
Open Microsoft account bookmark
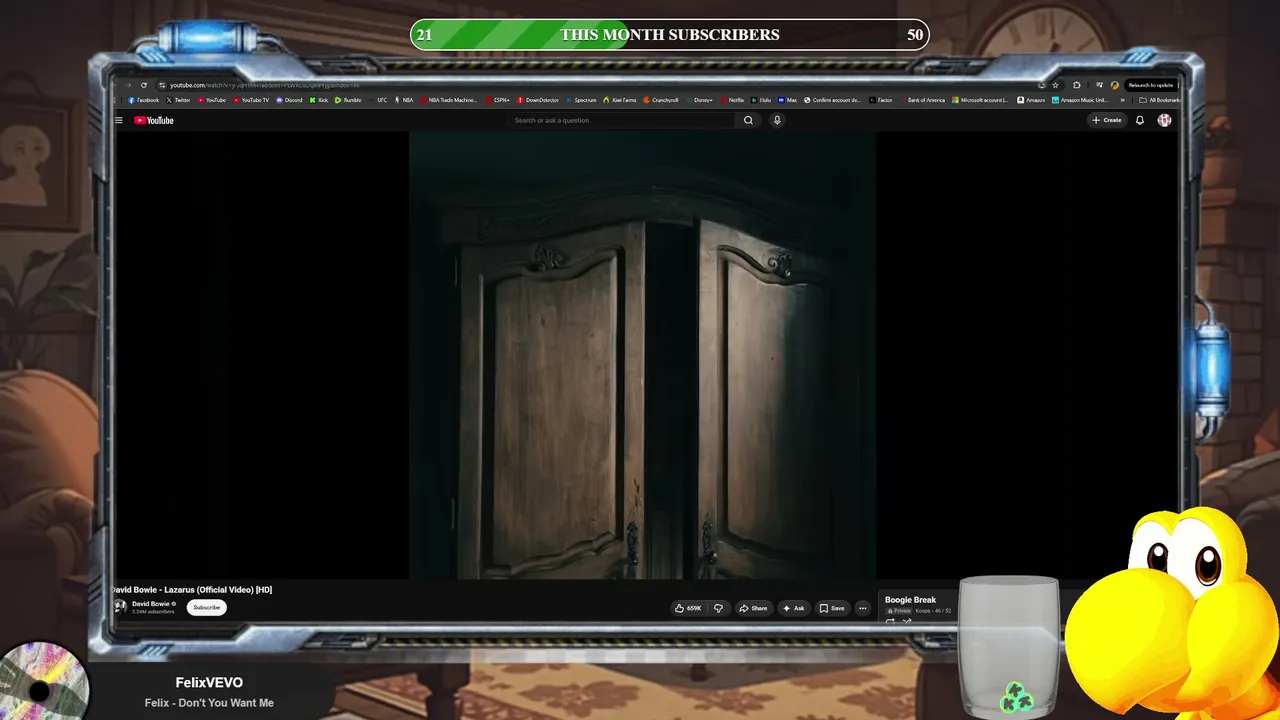point(980,100)
